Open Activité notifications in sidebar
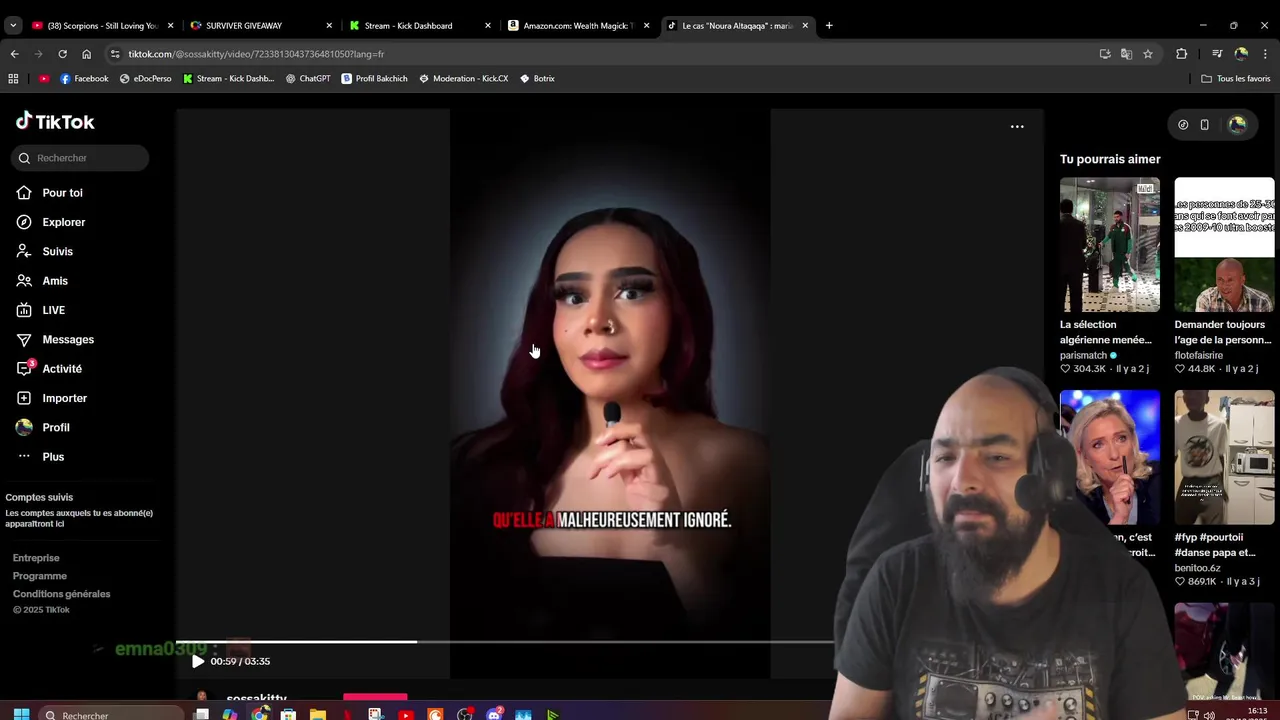 (49, 369)
